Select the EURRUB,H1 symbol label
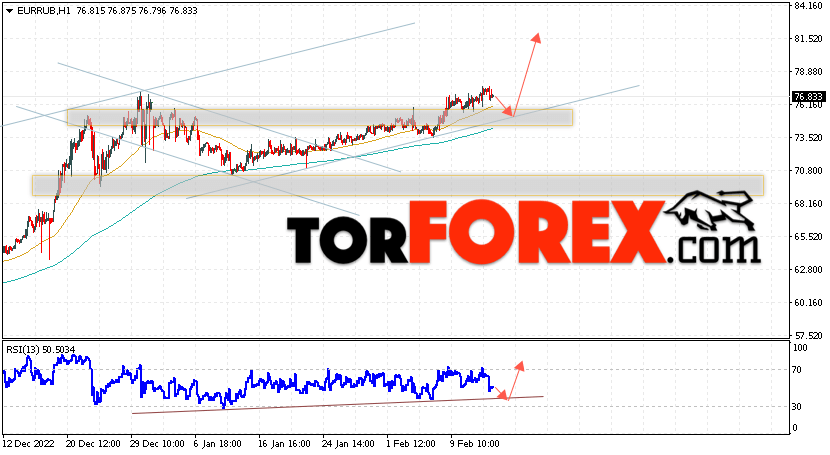 click(43, 11)
